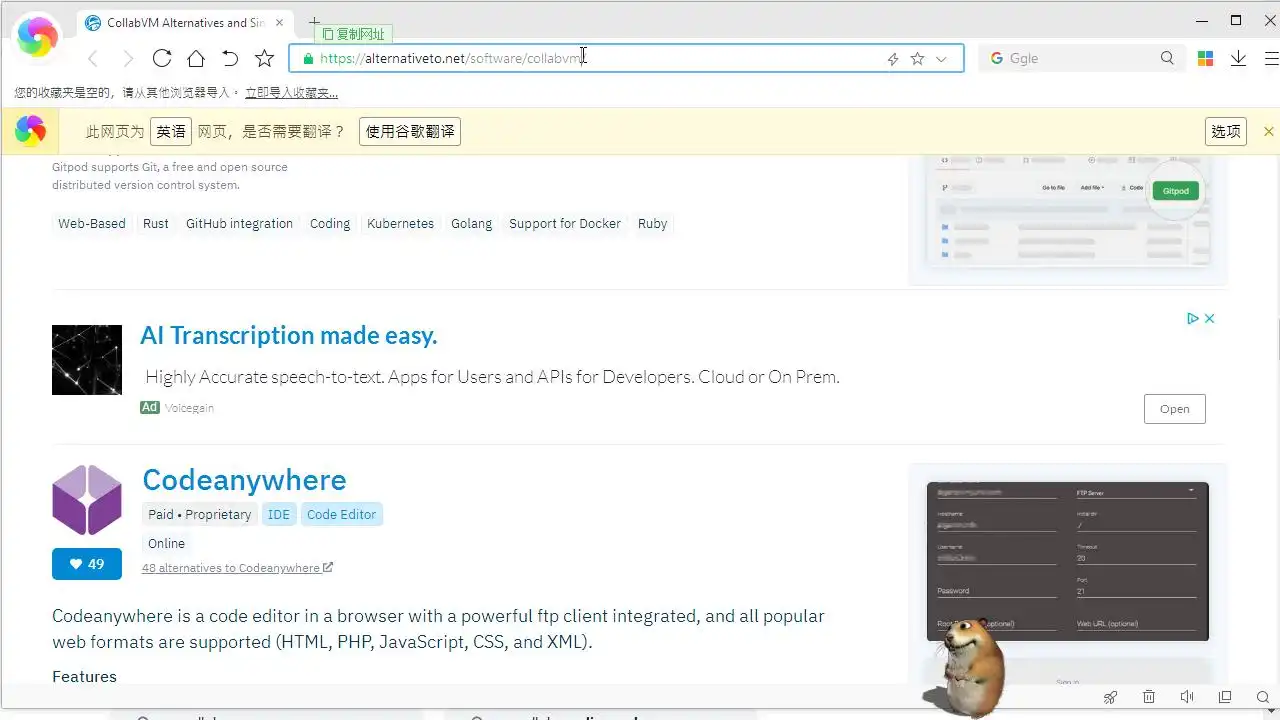
Task: Click the Ruby tag
Action: pyautogui.click(x=652, y=224)
